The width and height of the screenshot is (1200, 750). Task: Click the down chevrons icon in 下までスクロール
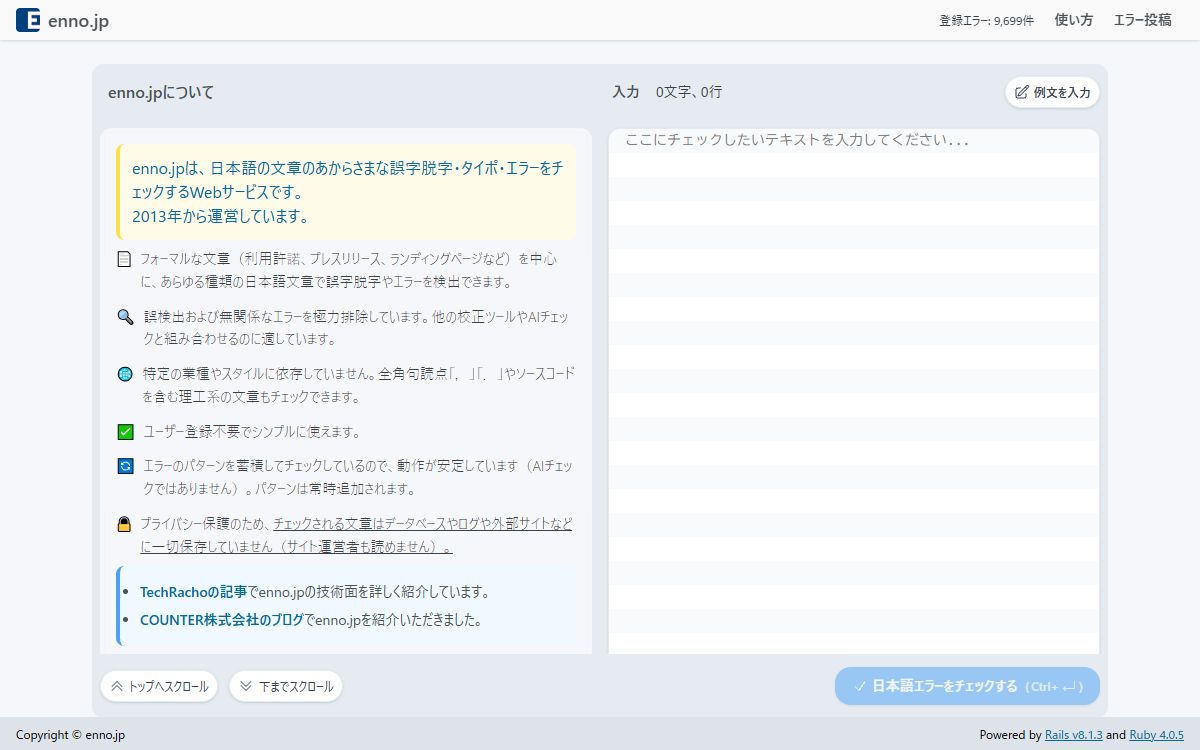point(246,686)
